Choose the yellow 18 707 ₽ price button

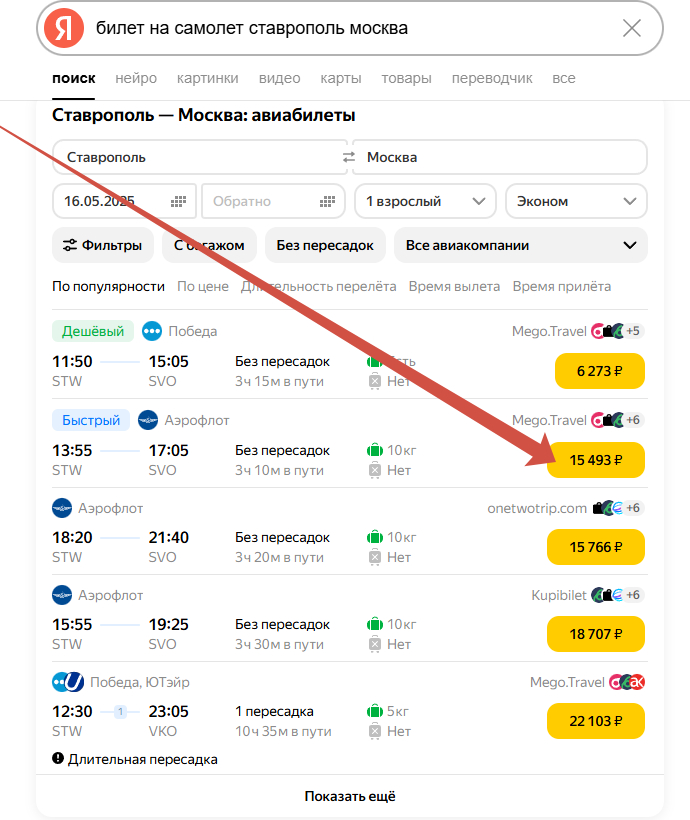click(x=596, y=634)
